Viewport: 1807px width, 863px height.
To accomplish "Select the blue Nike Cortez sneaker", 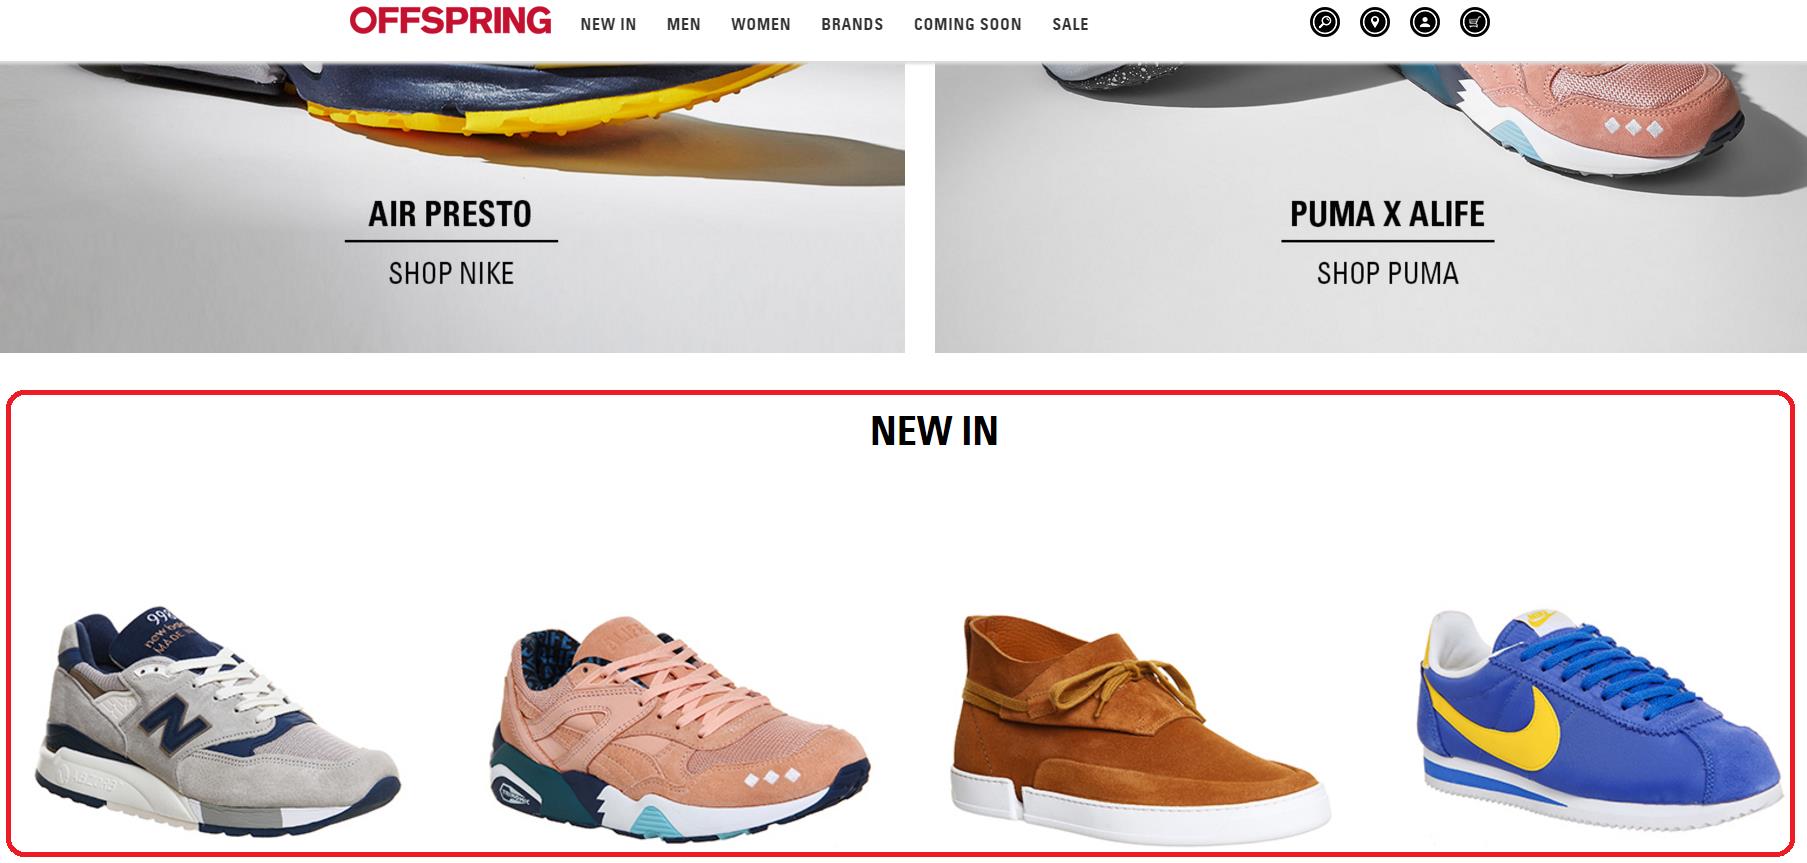I will click(1599, 720).
